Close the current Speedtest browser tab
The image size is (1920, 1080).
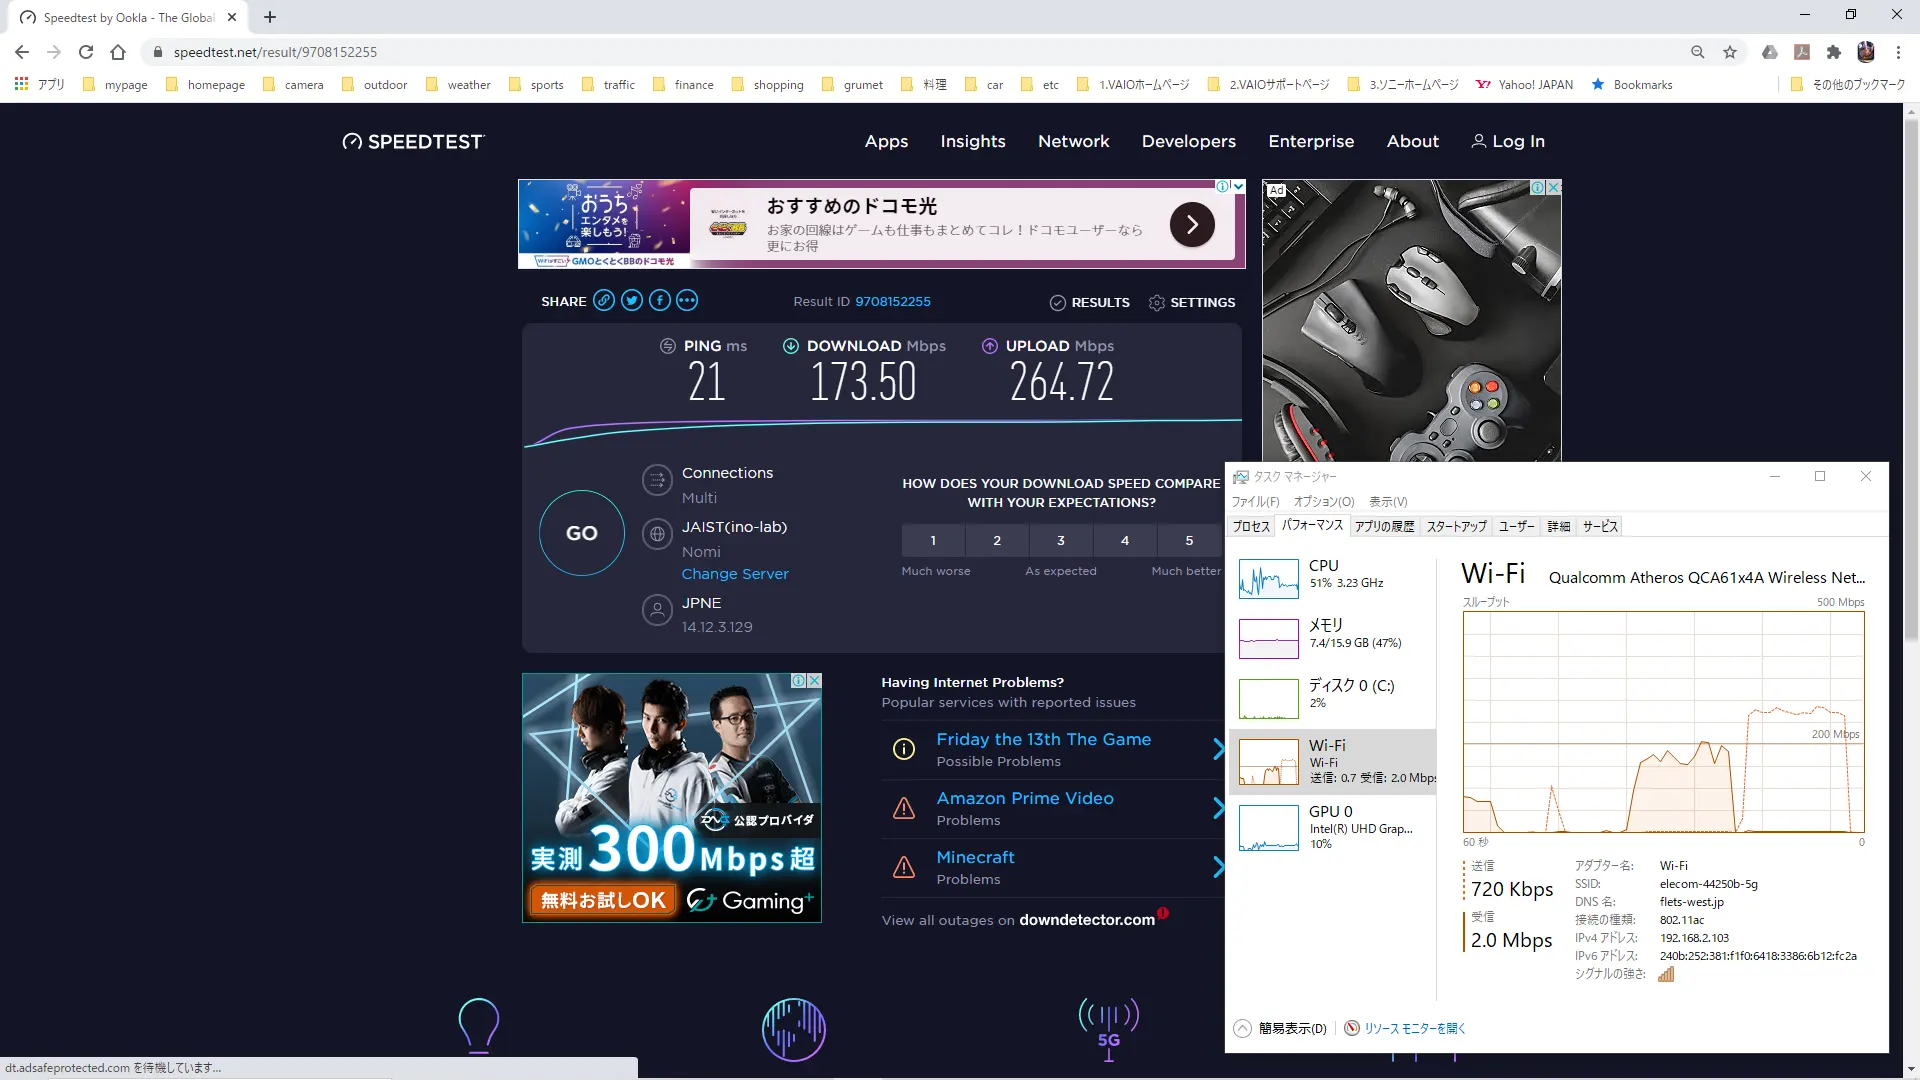[232, 17]
